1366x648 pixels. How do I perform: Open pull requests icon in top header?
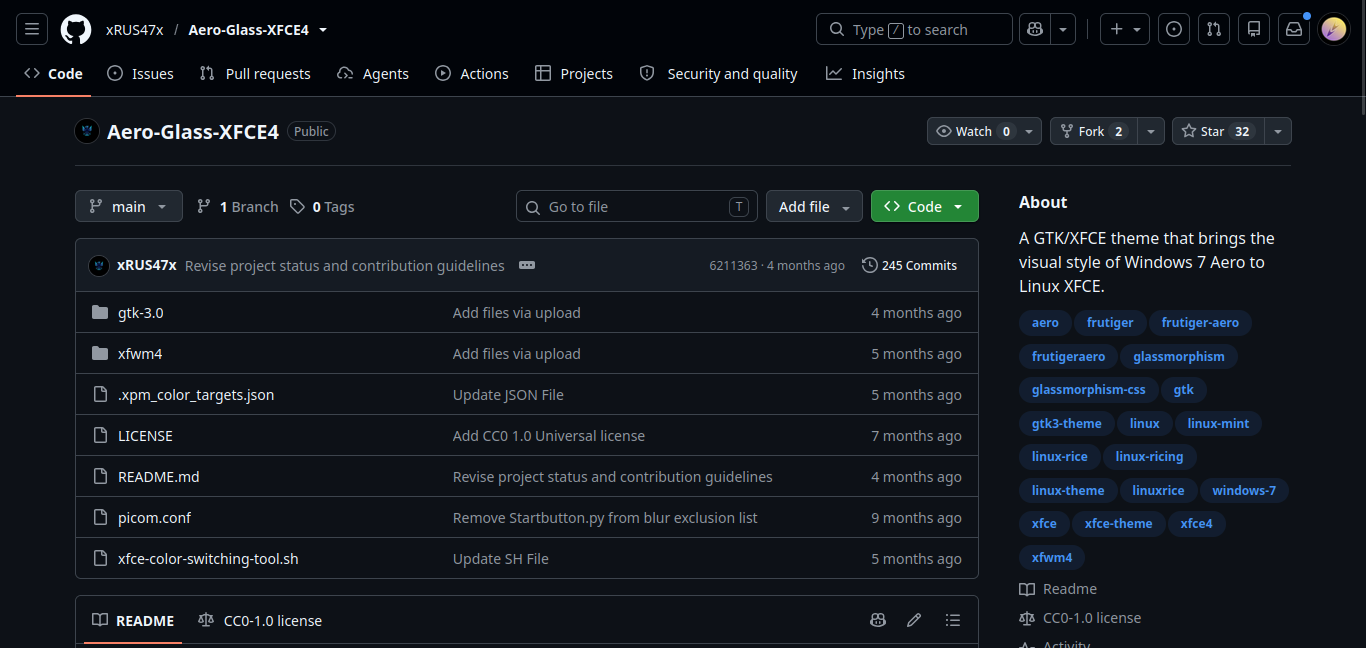point(1214,30)
